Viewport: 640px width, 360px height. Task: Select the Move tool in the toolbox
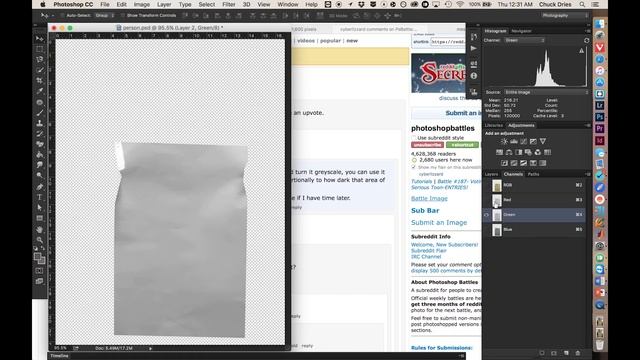tap(40, 39)
